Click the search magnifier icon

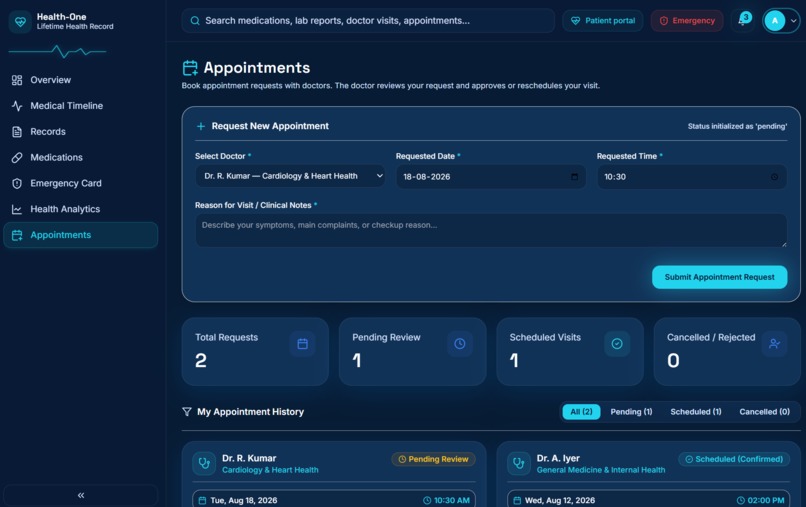point(195,21)
